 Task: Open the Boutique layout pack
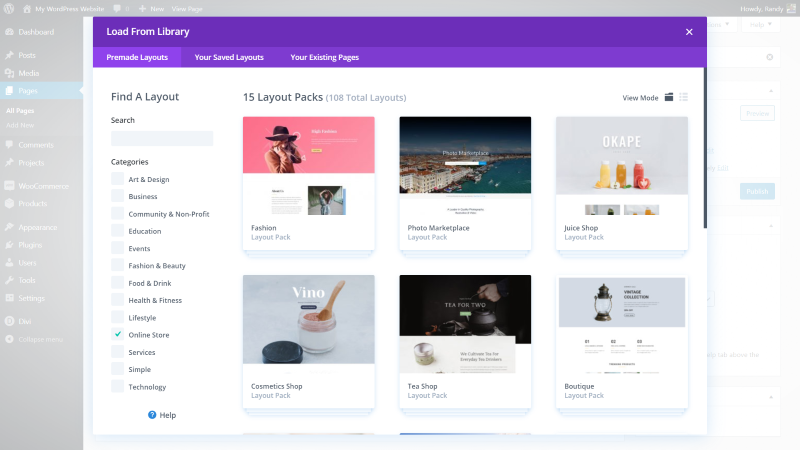click(622, 341)
